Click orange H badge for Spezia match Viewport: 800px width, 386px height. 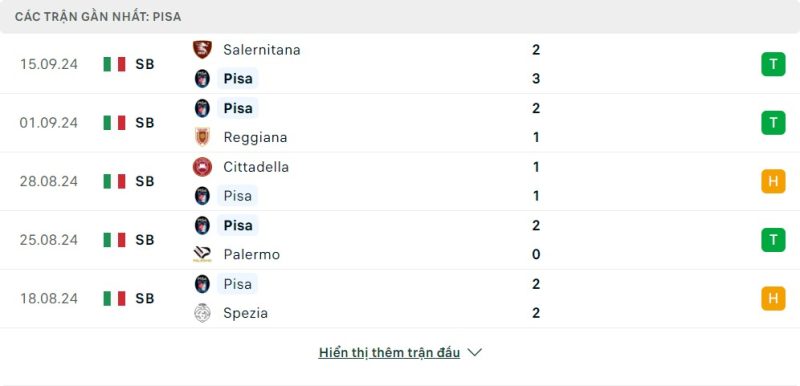coord(773,298)
